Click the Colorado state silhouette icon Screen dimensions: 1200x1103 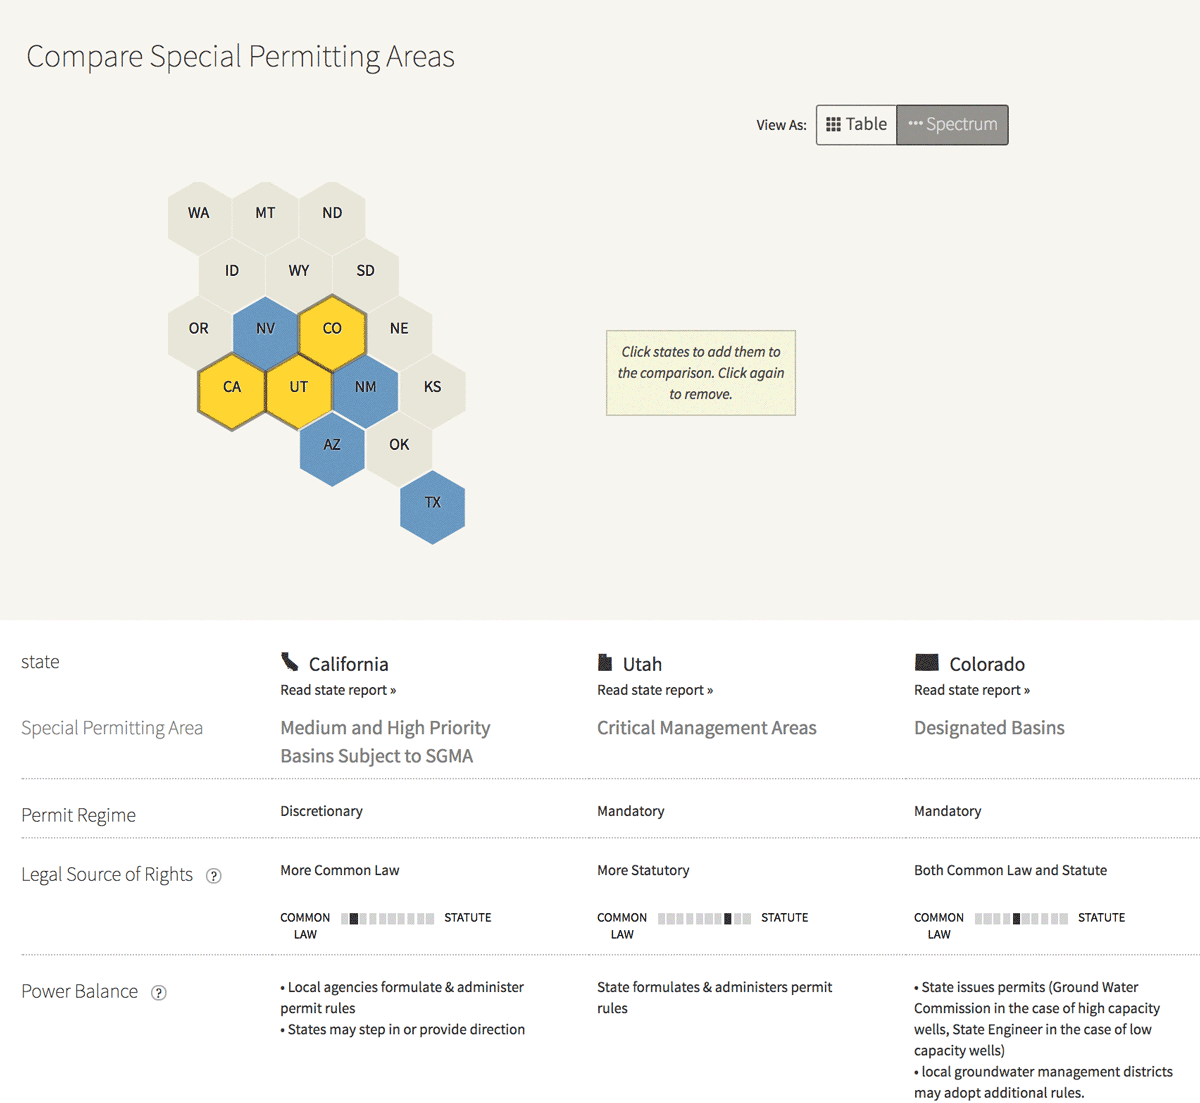pos(927,662)
